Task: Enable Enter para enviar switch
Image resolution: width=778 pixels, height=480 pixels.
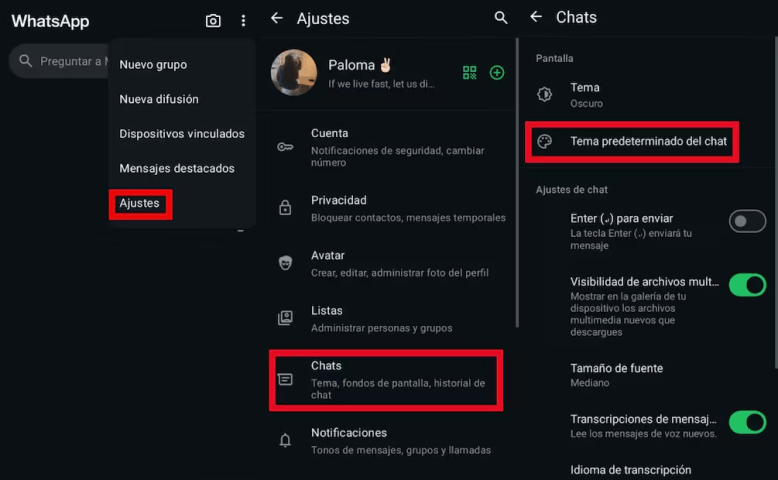Action: point(747,221)
